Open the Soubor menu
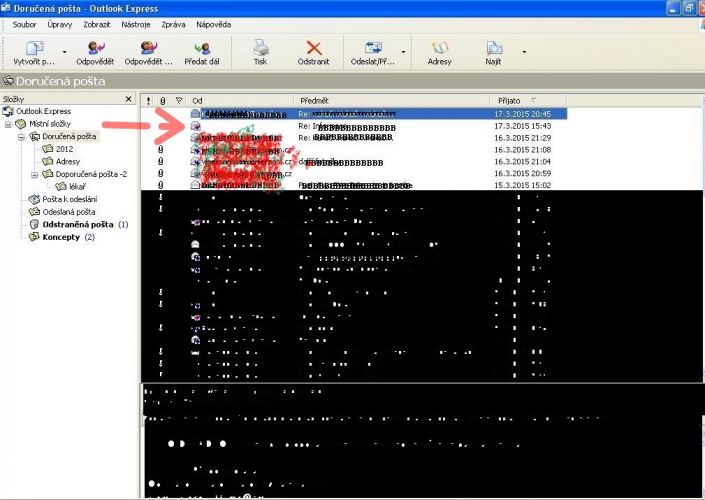 (x=24, y=25)
